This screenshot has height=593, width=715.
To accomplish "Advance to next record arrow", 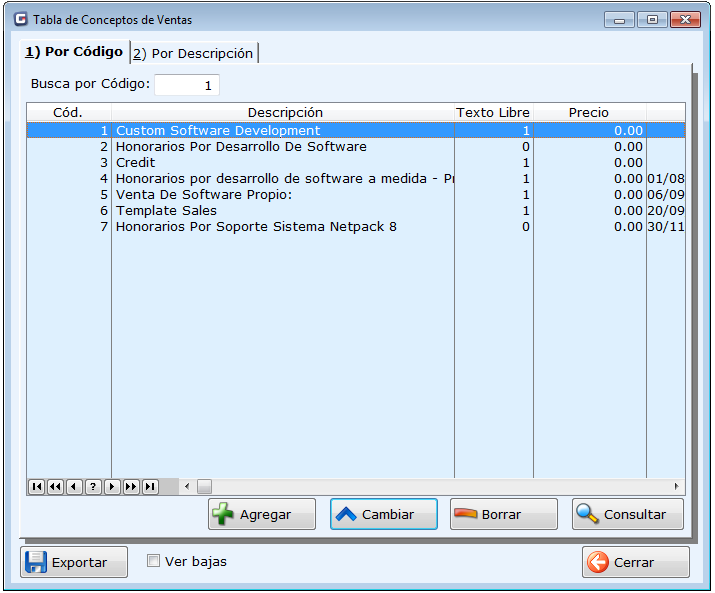I will click(112, 487).
